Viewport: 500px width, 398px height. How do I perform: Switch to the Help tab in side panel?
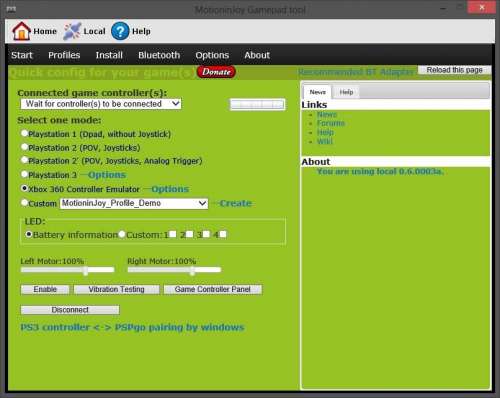[346, 92]
